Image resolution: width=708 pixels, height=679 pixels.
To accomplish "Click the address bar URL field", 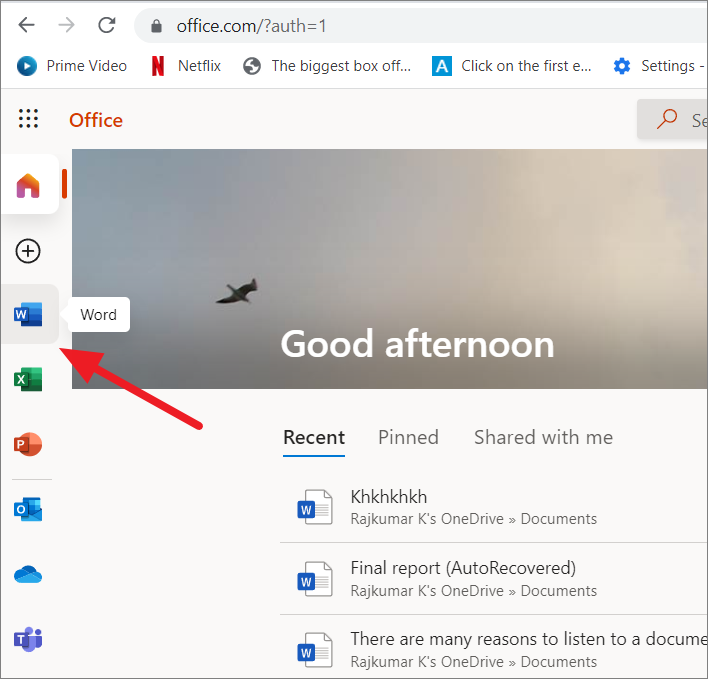I will click(420, 26).
